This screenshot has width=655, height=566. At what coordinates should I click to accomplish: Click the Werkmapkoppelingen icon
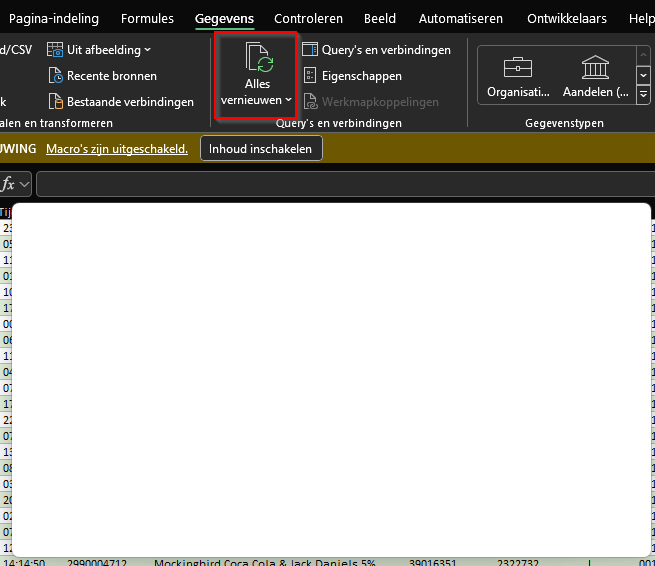click(x=310, y=102)
